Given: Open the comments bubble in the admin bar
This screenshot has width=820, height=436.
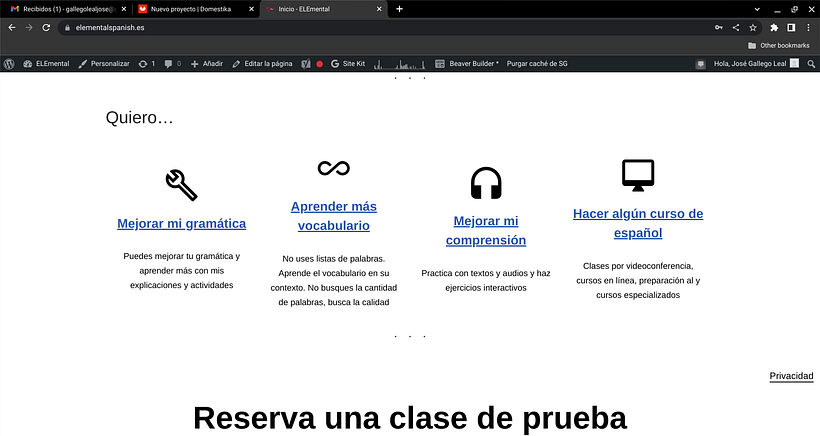Looking at the screenshot, I should coord(173,64).
